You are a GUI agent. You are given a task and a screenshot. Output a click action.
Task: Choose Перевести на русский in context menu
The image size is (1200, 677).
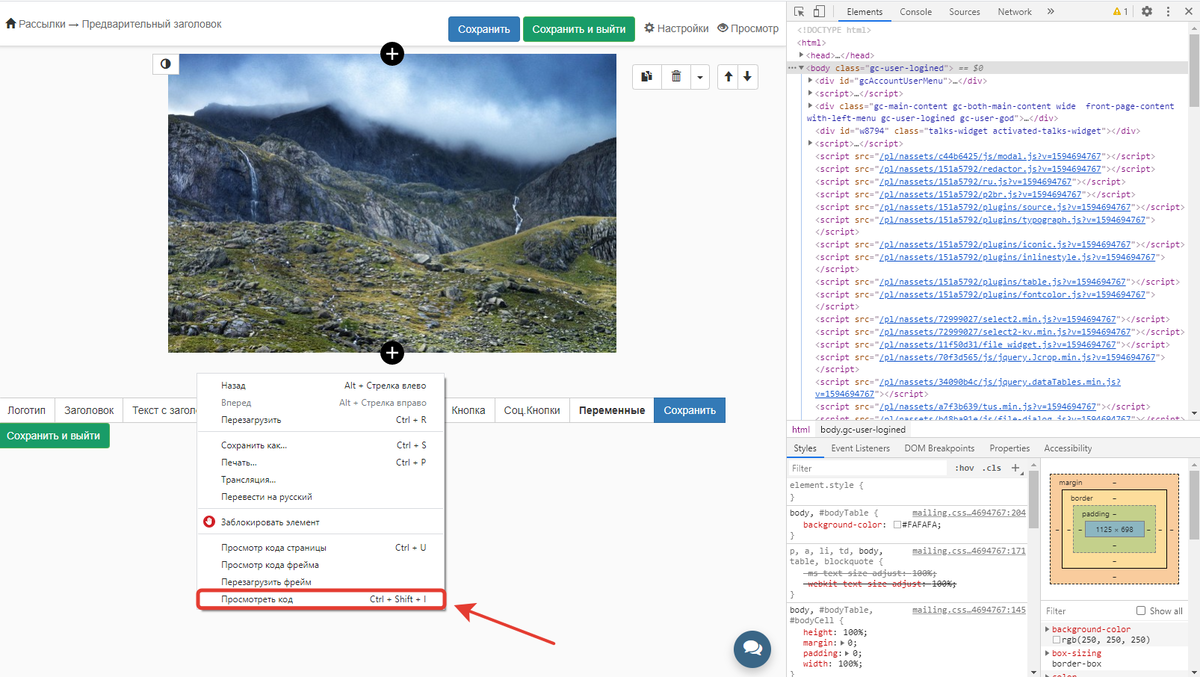[x=320, y=496]
